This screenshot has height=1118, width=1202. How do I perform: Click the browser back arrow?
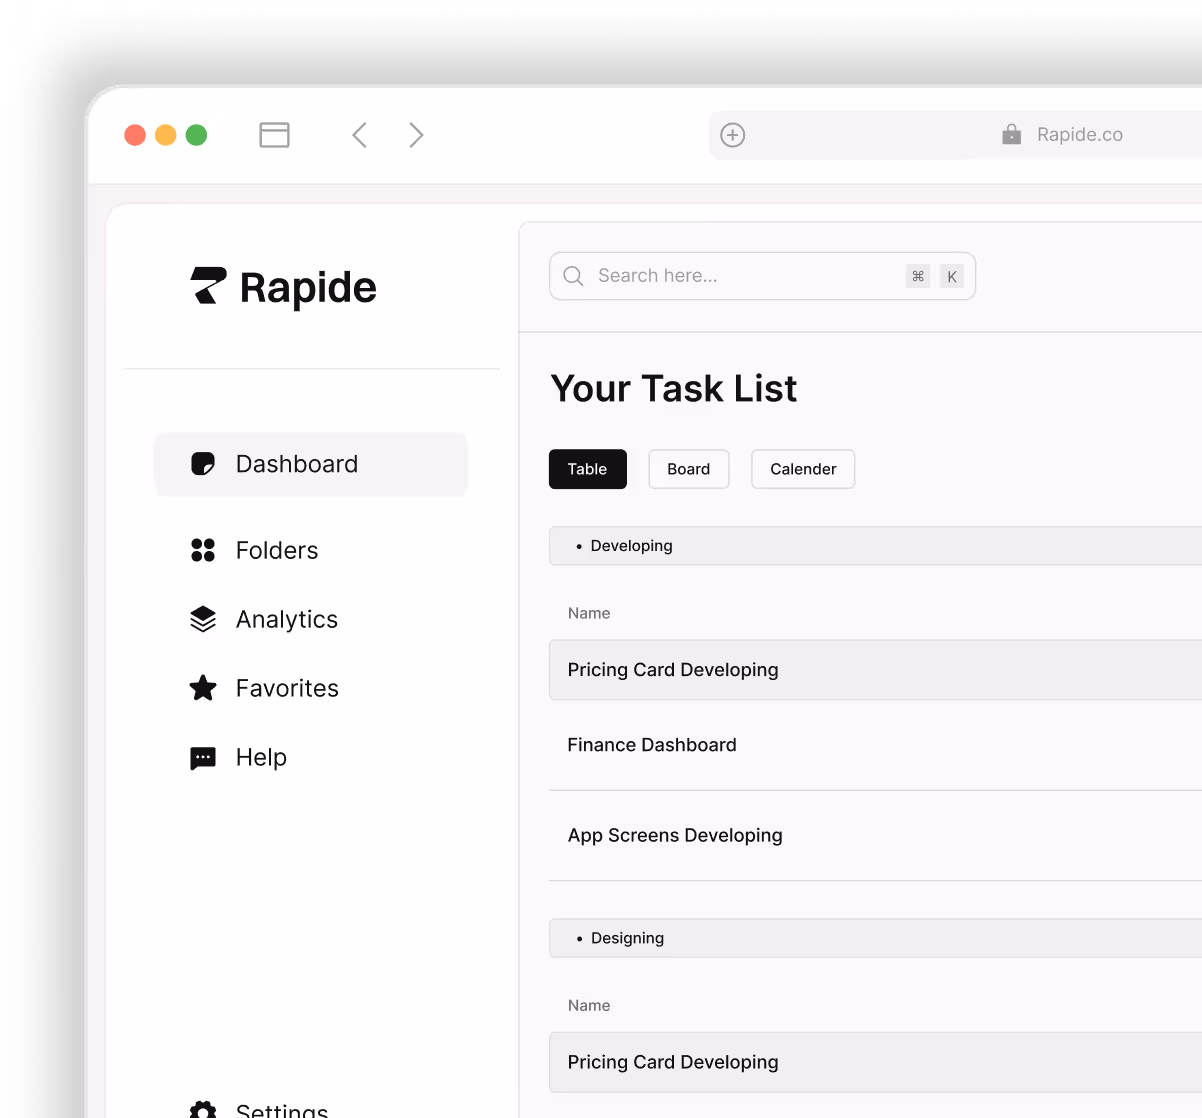point(359,134)
